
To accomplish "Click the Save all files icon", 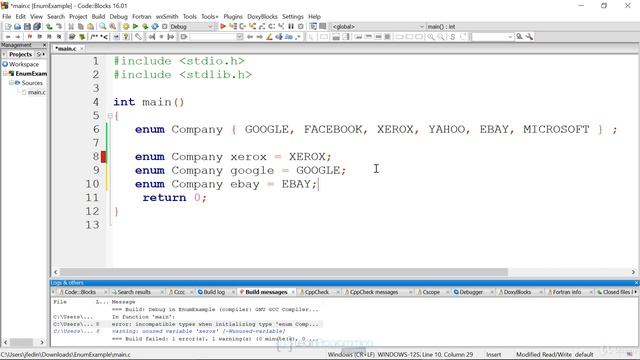I will 37,27.
